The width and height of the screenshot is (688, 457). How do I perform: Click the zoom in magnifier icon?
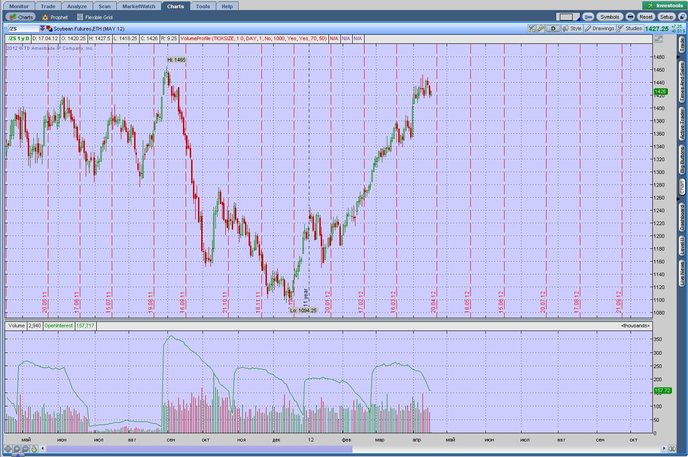click(16, 449)
